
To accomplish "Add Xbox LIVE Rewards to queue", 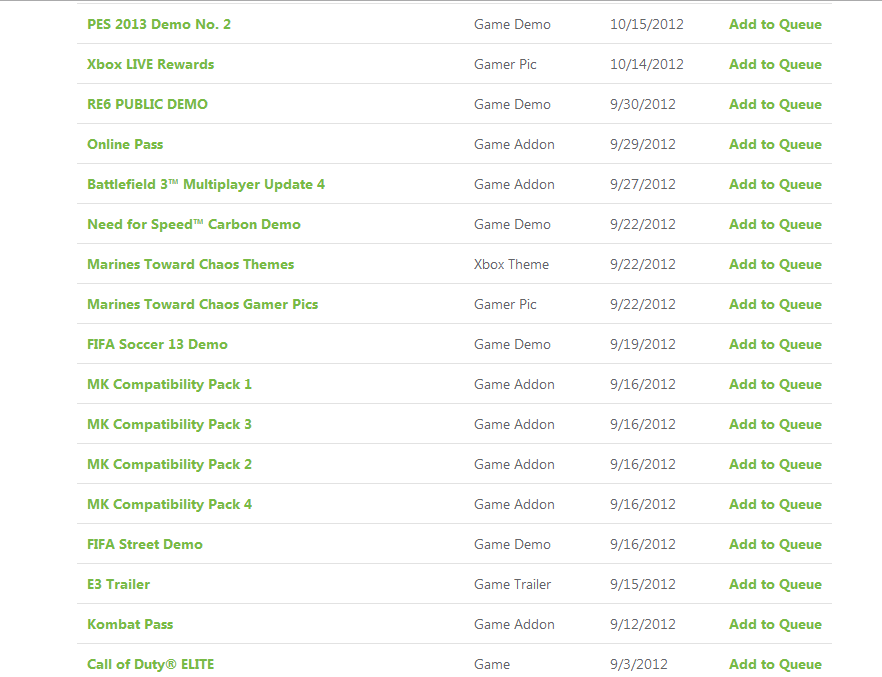I will (x=775, y=64).
